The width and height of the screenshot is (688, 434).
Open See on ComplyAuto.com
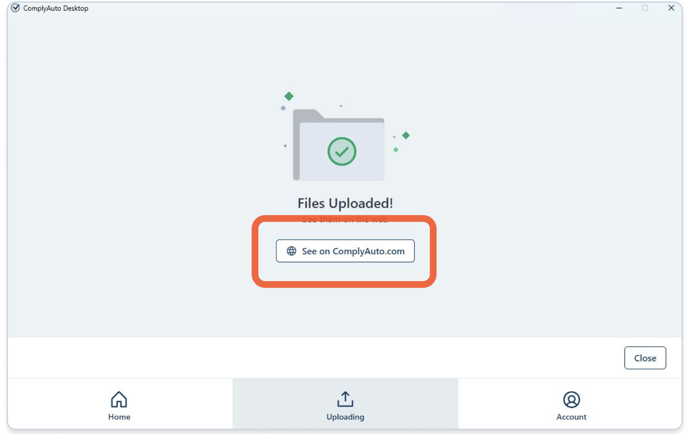[353, 251]
